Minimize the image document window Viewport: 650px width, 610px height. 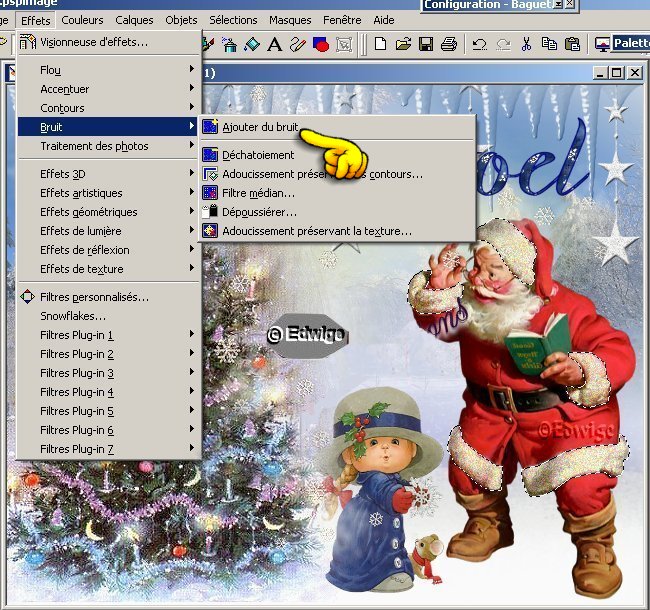[600, 73]
